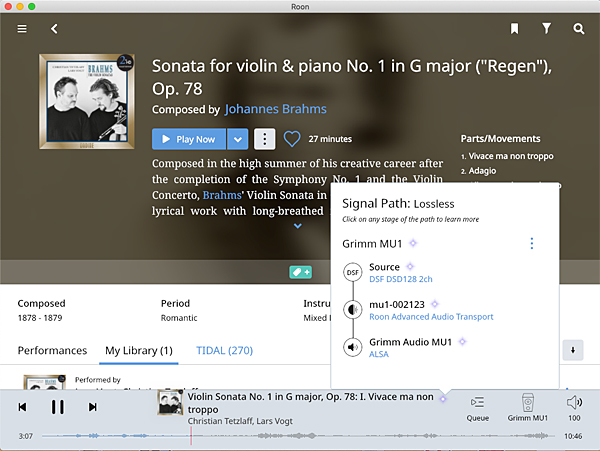Screen dimensions: 600x451
Task: Click artists Christian Tetzlaff, Lars Vogt
Action: coord(240,421)
